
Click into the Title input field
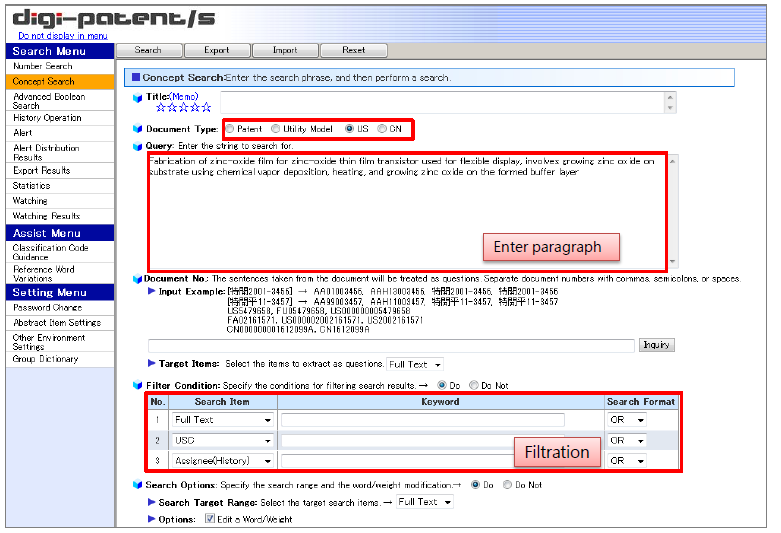(x=443, y=103)
